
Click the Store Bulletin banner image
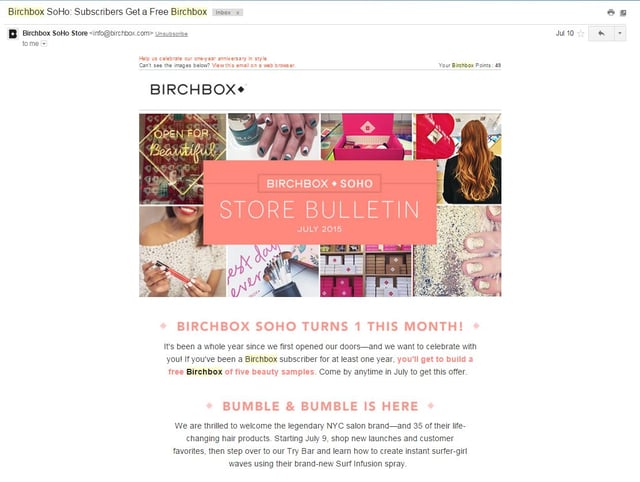coord(320,203)
